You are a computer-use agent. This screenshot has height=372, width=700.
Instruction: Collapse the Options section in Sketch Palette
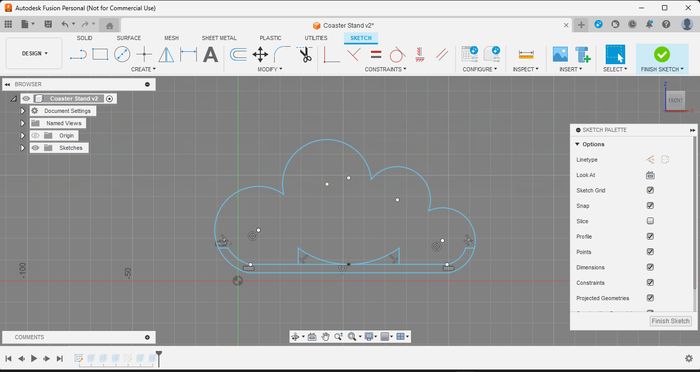[x=577, y=144]
